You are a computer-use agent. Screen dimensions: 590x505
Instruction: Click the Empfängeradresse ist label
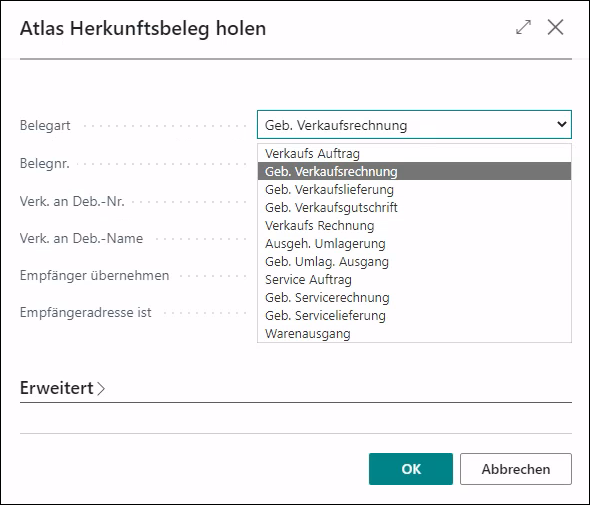coord(86,312)
